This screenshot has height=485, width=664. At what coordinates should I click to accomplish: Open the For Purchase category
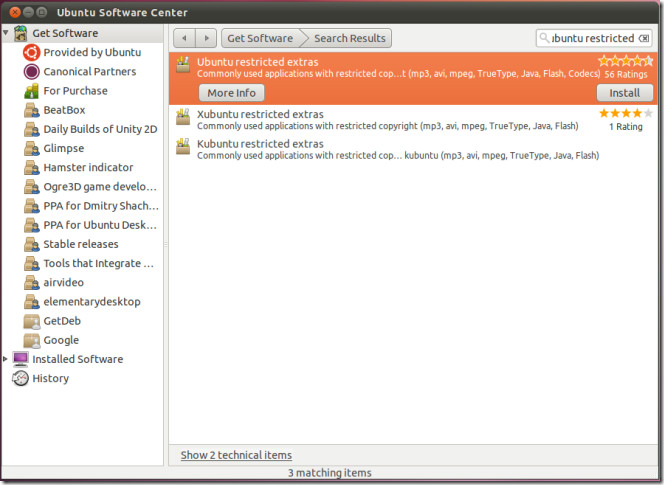click(75, 91)
